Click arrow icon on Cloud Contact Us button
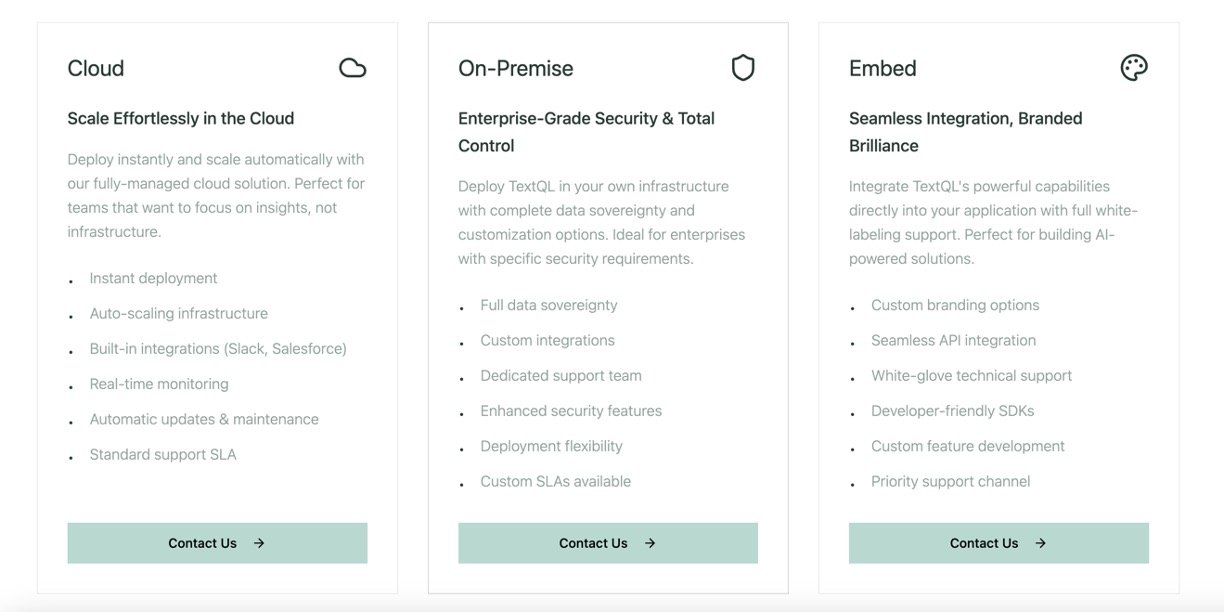 point(259,543)
